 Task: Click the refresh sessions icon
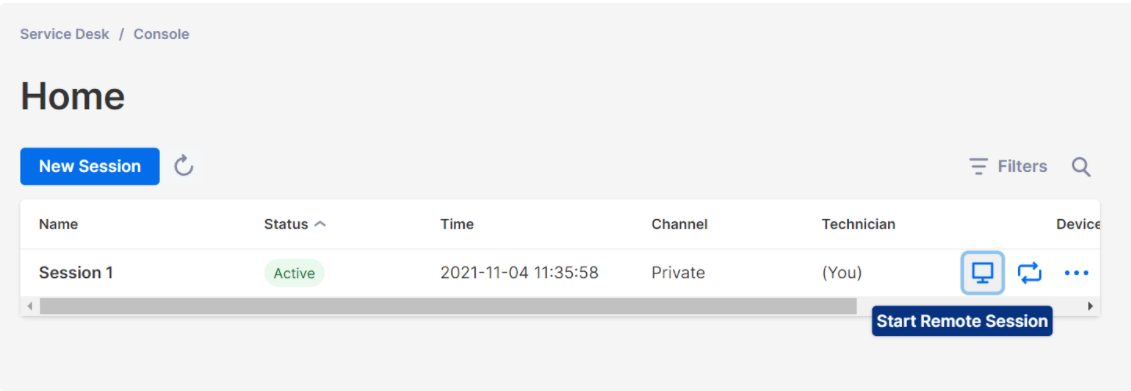[184, 166]
